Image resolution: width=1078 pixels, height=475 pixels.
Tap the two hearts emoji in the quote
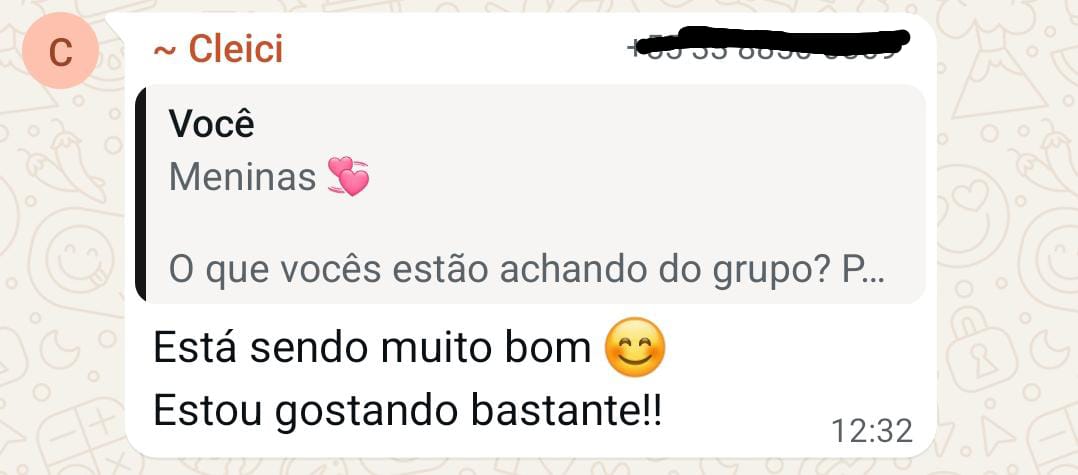(349, 176)
